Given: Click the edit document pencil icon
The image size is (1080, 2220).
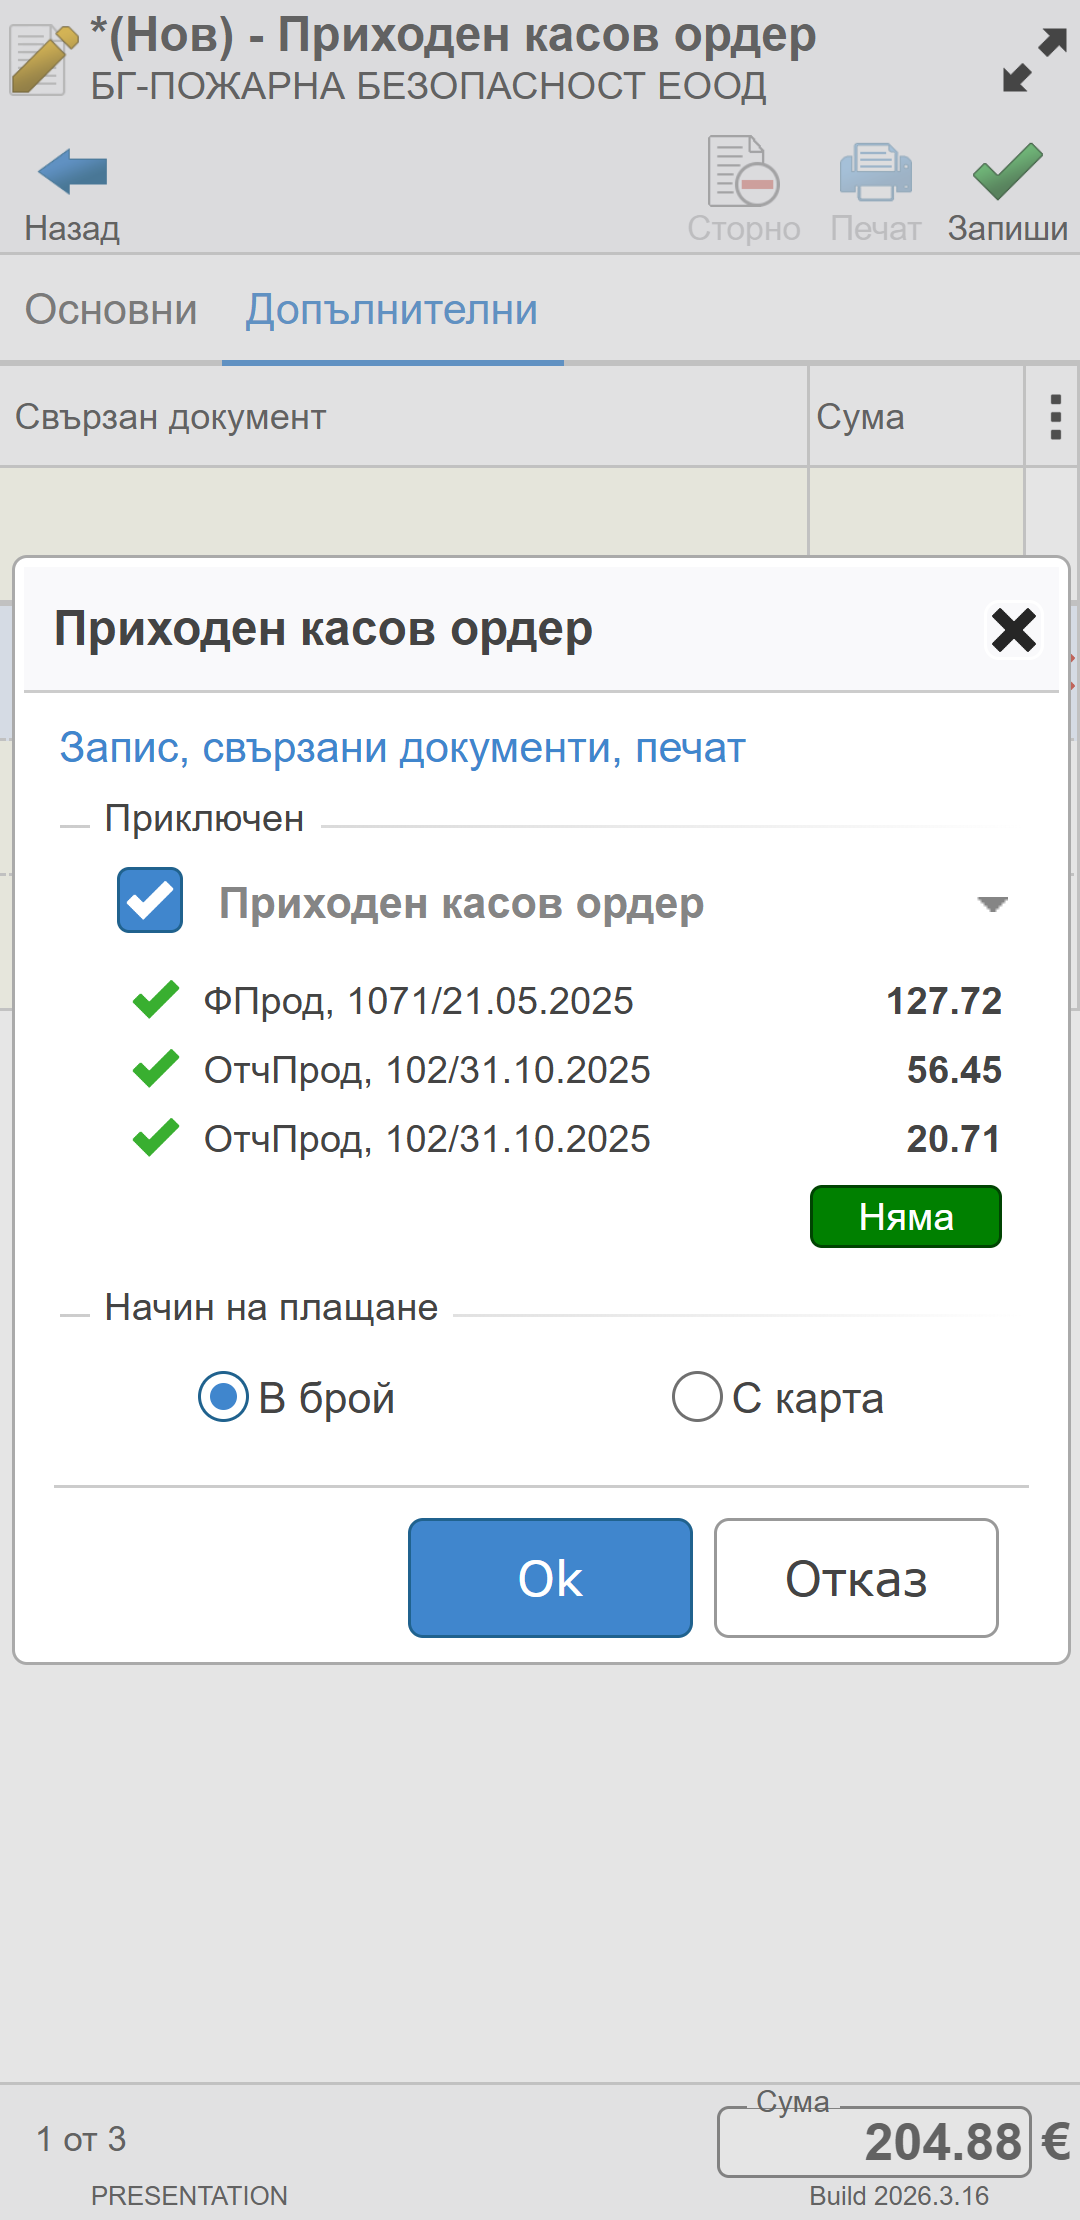Looking at the screenshot, I should click(42, 60).
